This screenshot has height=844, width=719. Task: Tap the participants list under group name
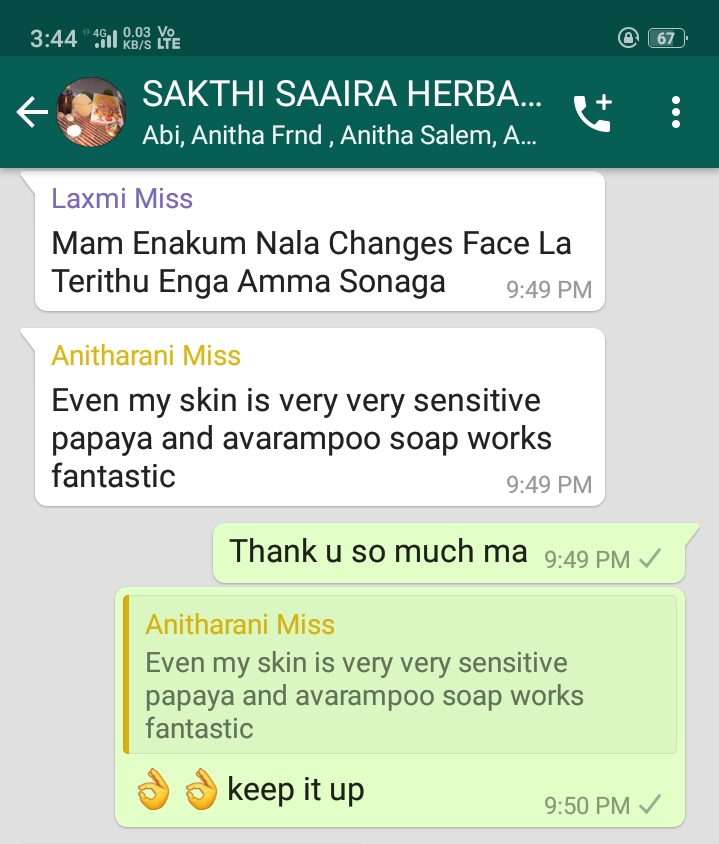tap(340, 135)
